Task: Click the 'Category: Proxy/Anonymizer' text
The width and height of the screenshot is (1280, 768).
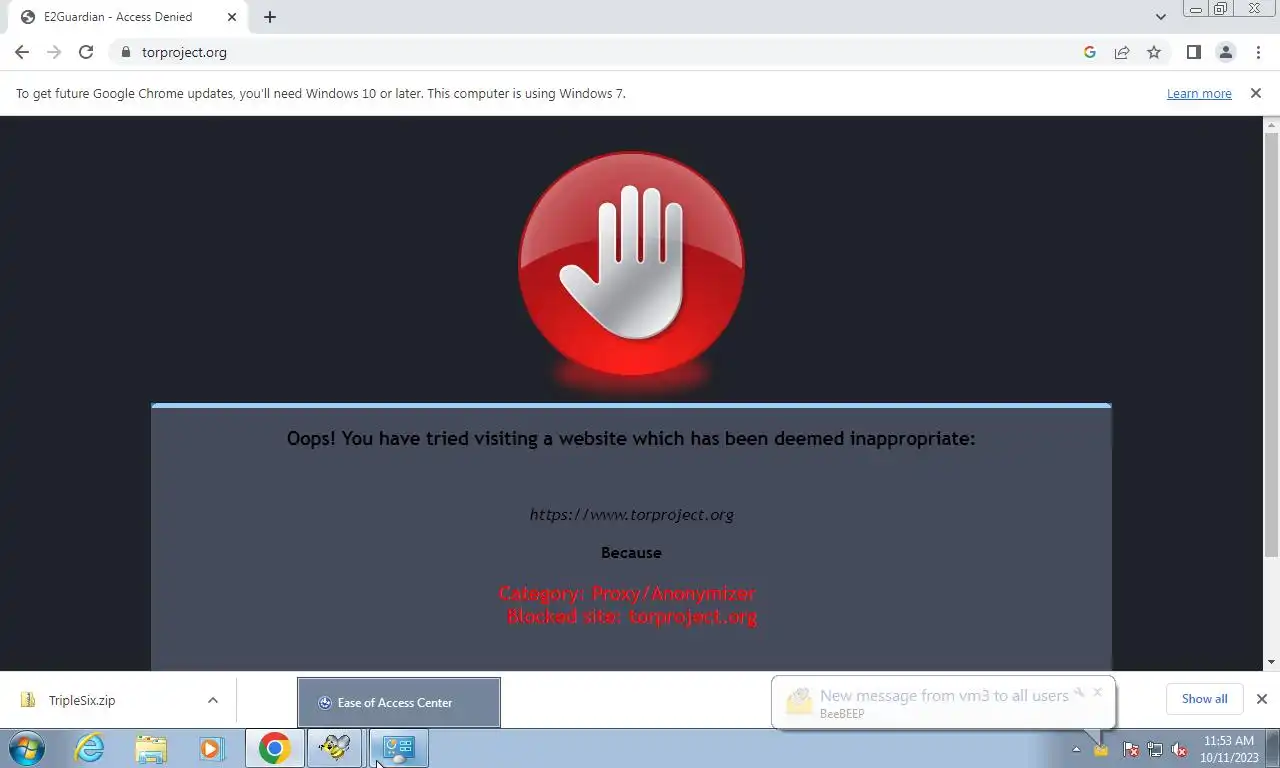Action: point(628,593)
